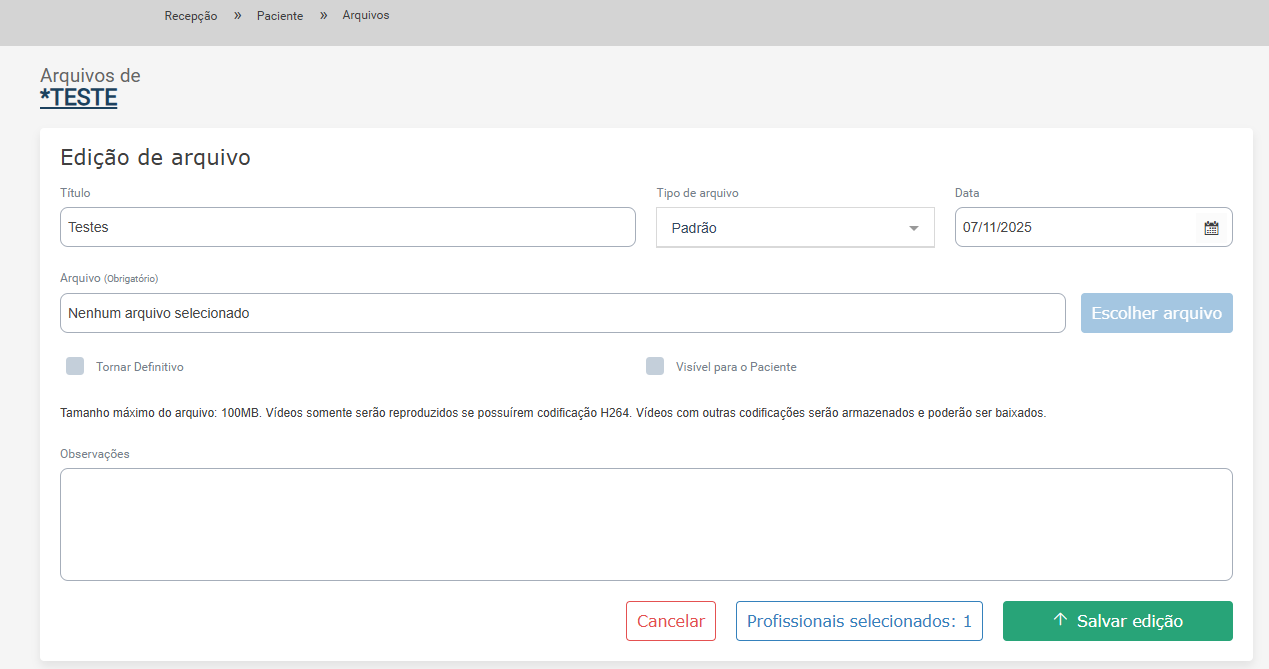Click the Nenhum arquivo selecionado field

[562, 313]
